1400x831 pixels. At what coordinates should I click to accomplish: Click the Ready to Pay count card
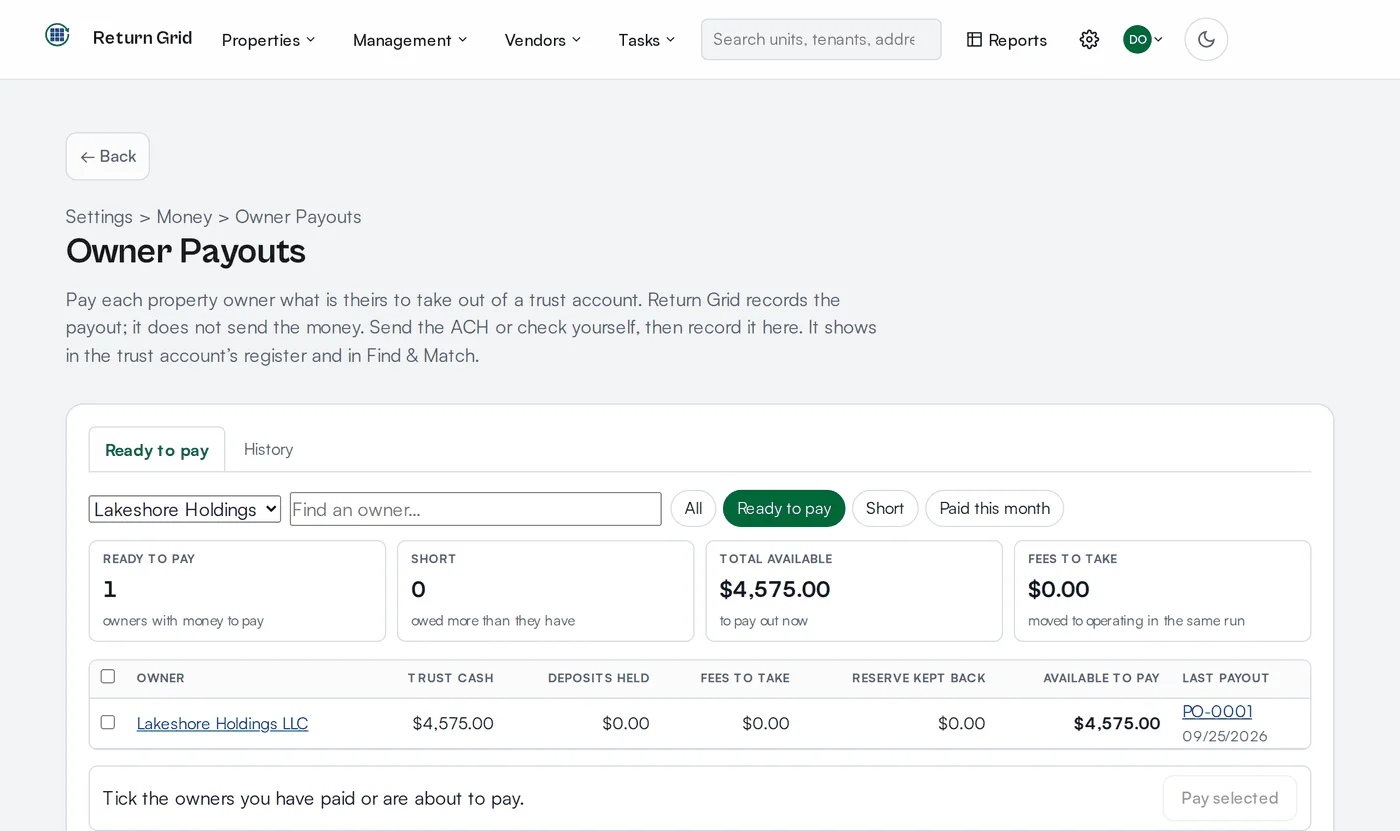point(237,591)
